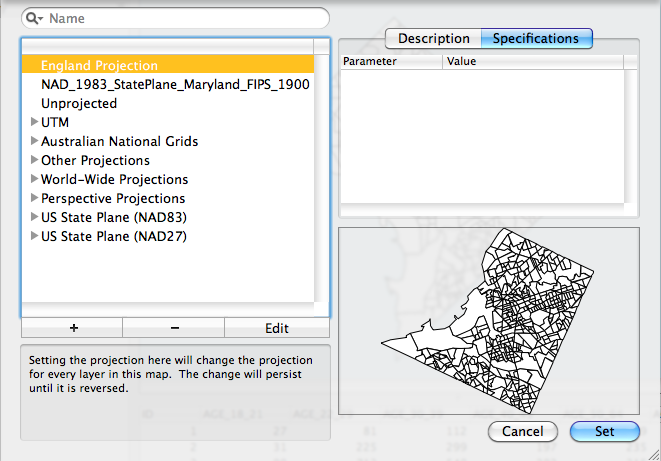The image size is (661, 461).
Task: Click the Cancel button
Action: pyautogui.click(x=522, y=432)
